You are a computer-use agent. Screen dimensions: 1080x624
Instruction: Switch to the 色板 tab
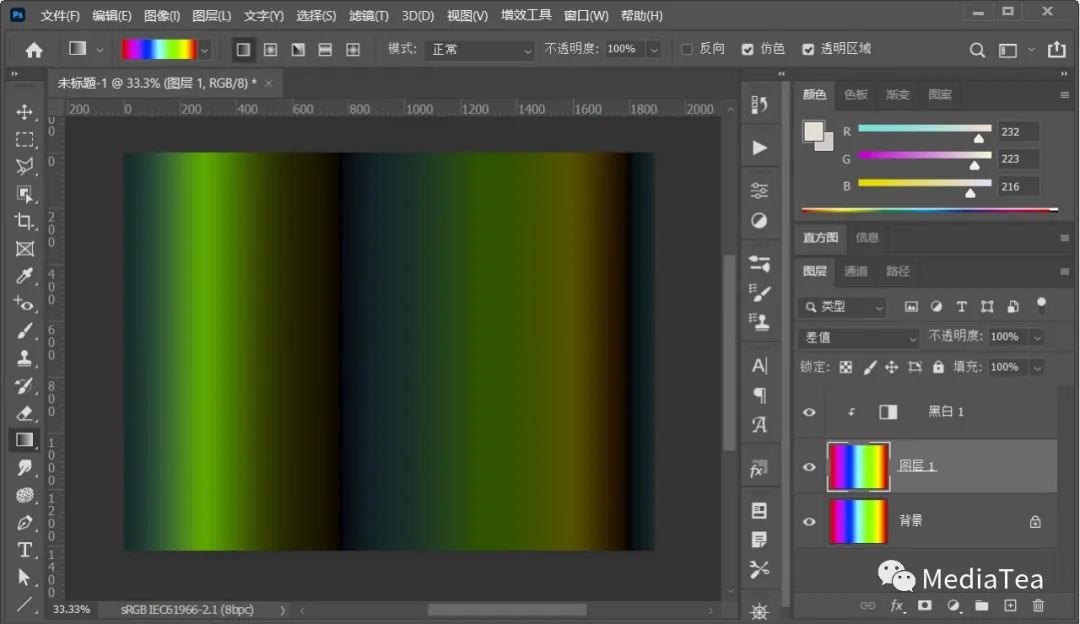coord(855,94)
